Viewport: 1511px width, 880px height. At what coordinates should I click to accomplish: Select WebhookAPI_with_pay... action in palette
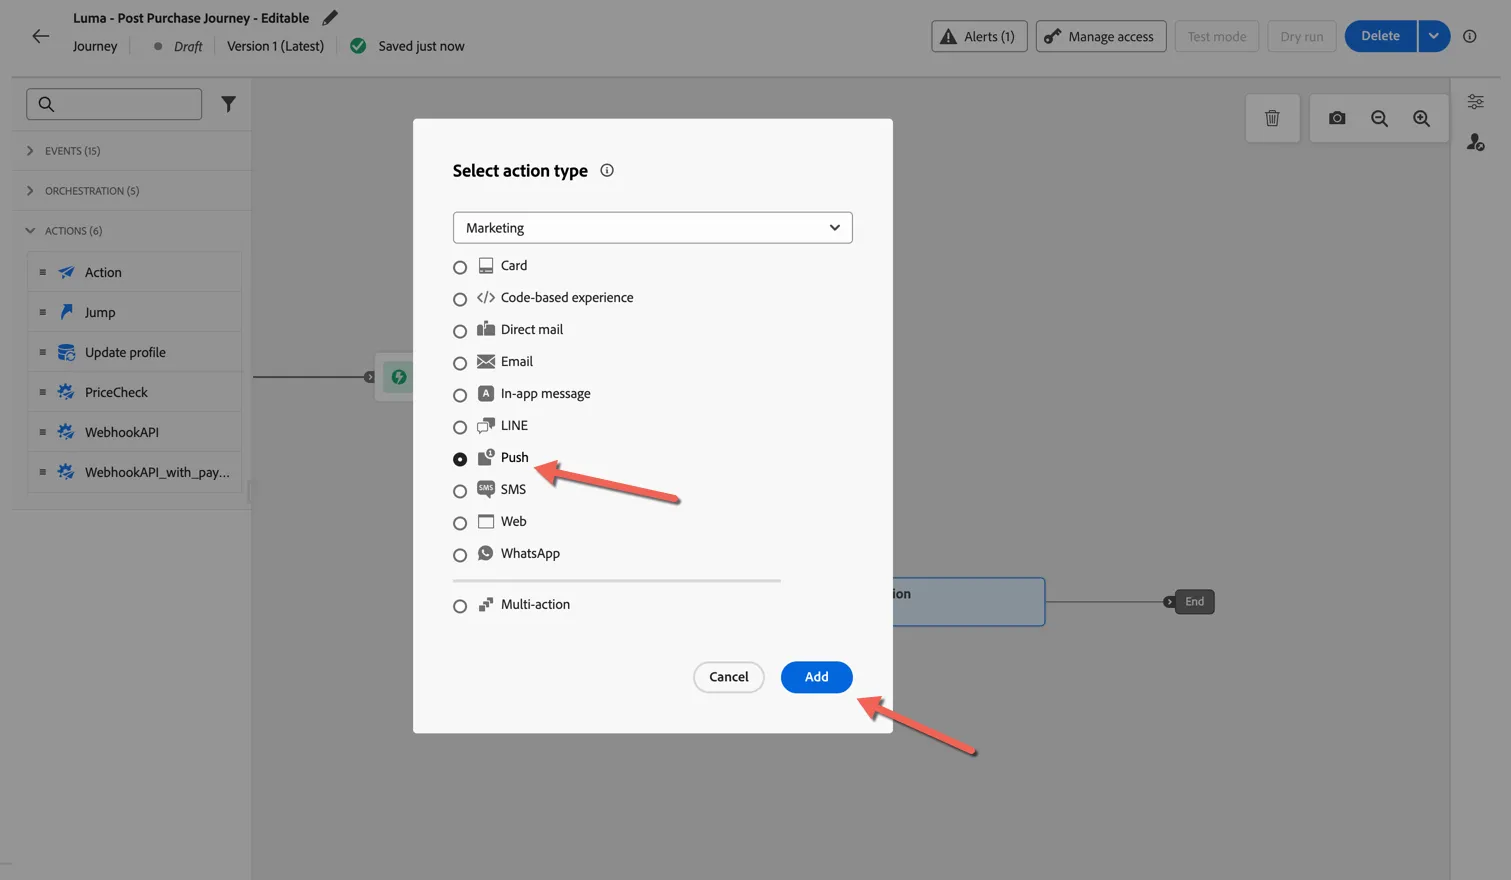(x=135, y=472)
